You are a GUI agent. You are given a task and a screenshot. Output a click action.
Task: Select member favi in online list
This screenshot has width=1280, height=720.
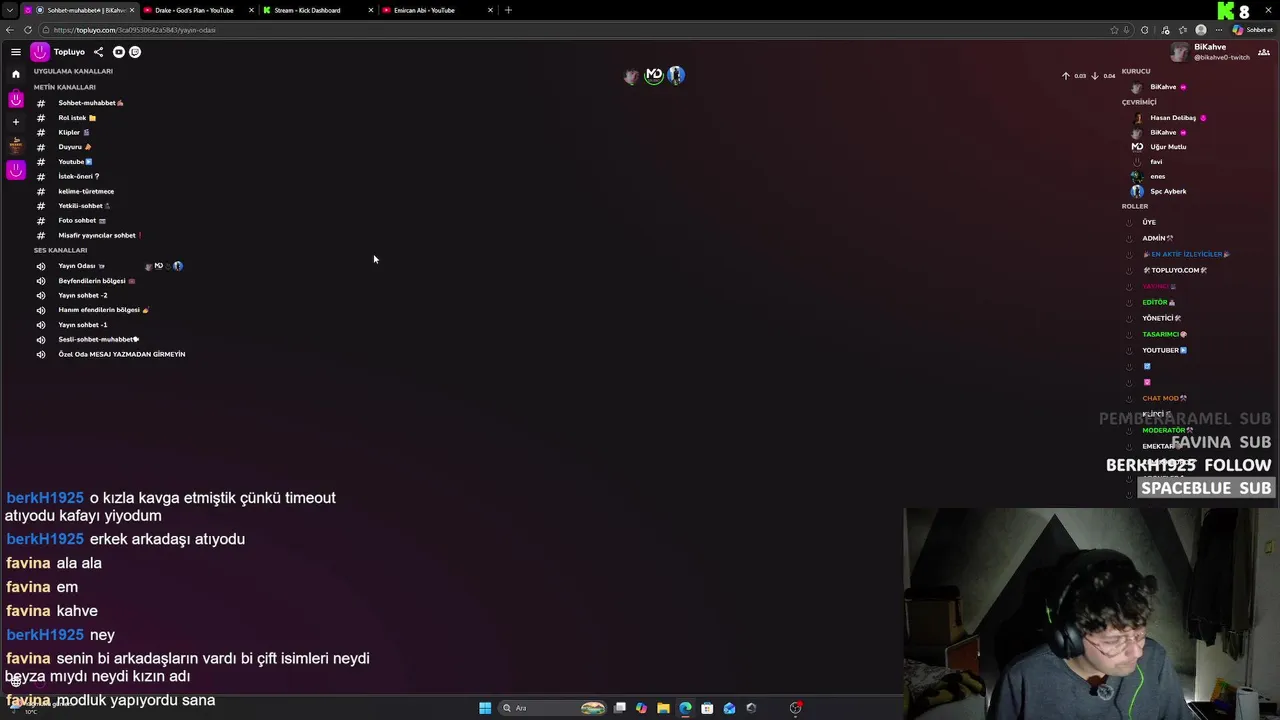(1156, 162)
